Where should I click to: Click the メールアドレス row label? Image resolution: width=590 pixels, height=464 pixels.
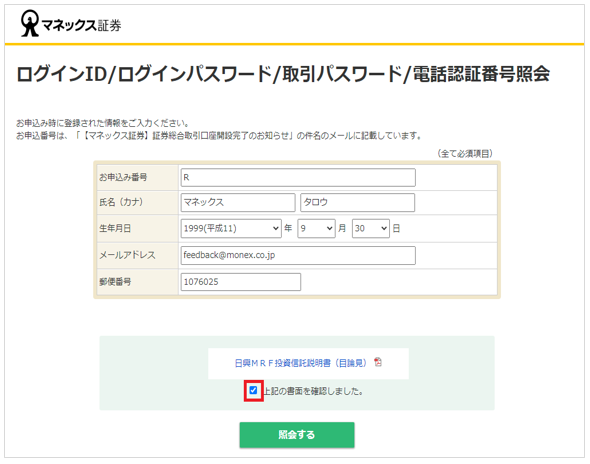(x=127, y=255)
